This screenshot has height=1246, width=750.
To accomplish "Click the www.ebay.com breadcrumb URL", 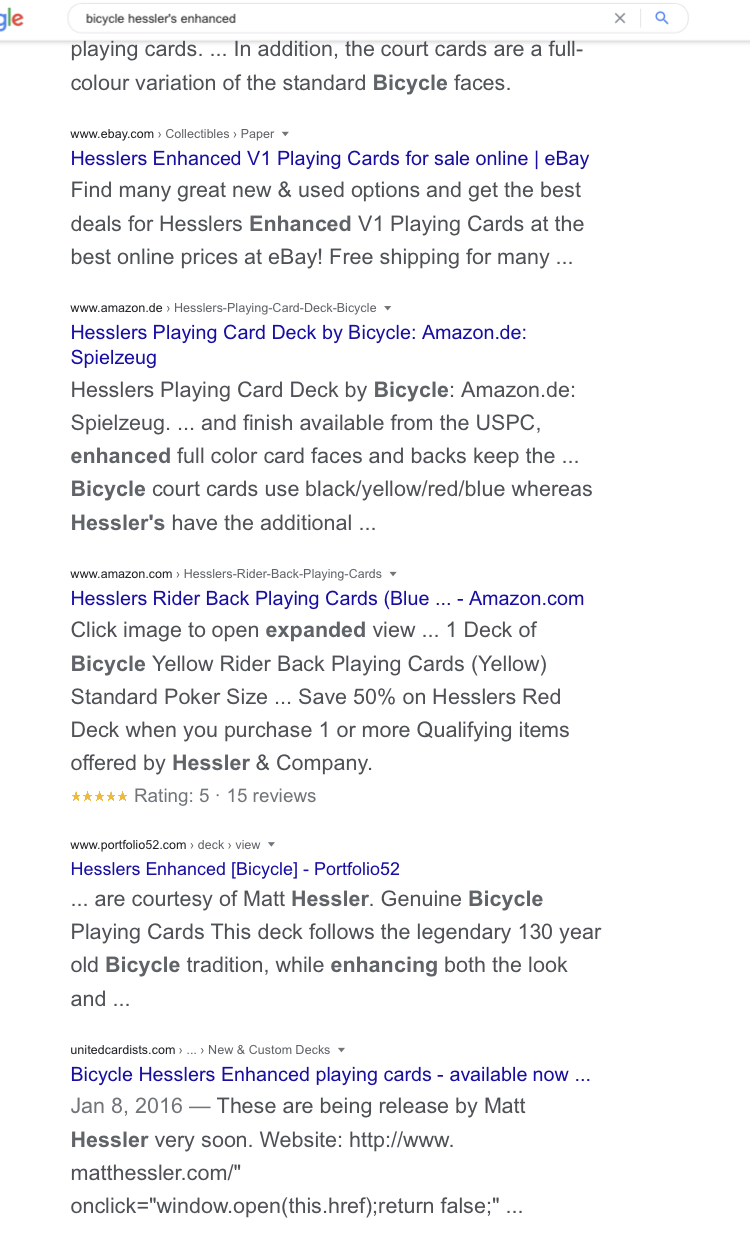I will point(112,134).
